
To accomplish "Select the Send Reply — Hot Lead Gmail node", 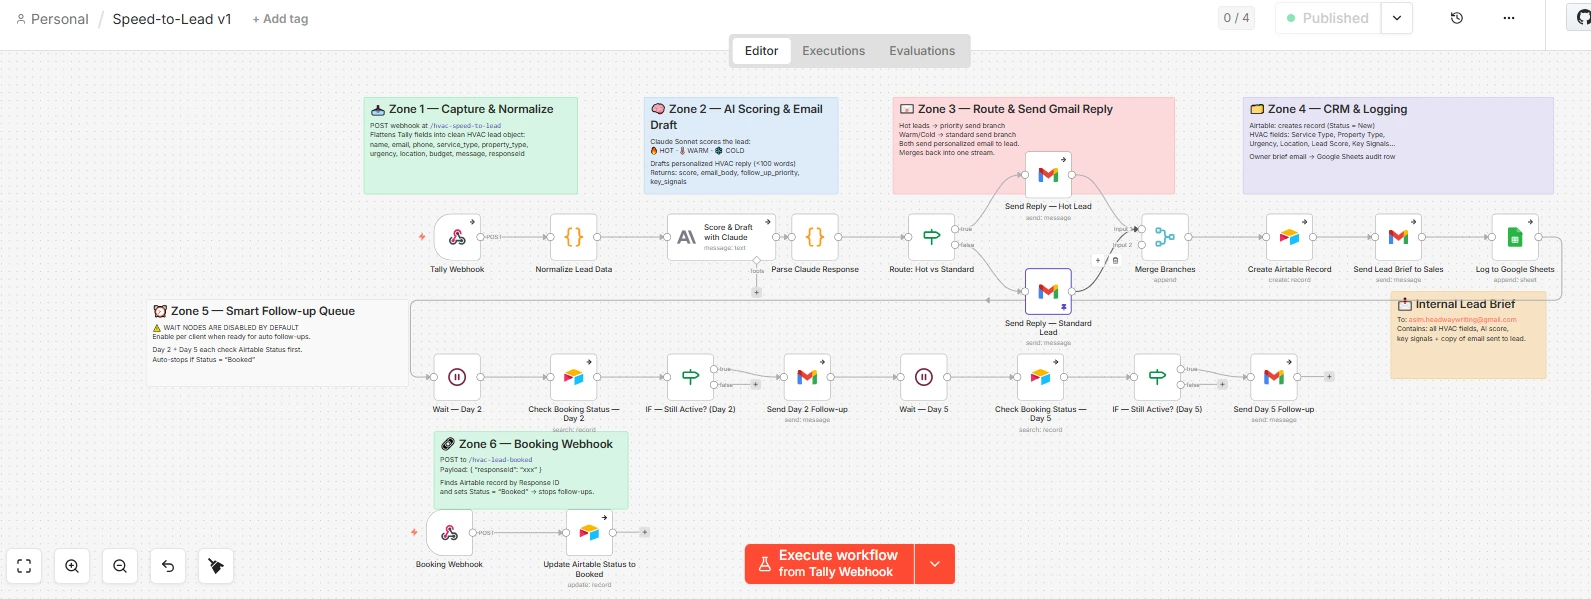I will (x=1048, y=175).
